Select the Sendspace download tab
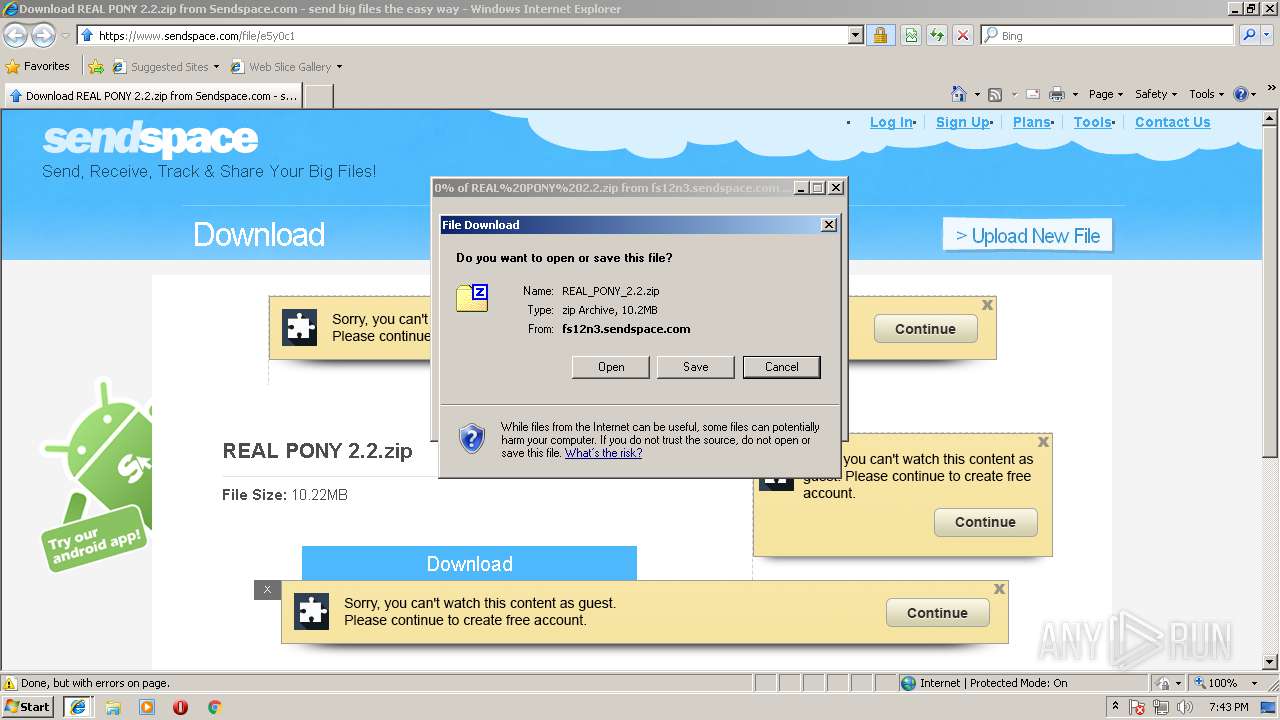This screenshot has width=1280, height=720. [152, 96]
